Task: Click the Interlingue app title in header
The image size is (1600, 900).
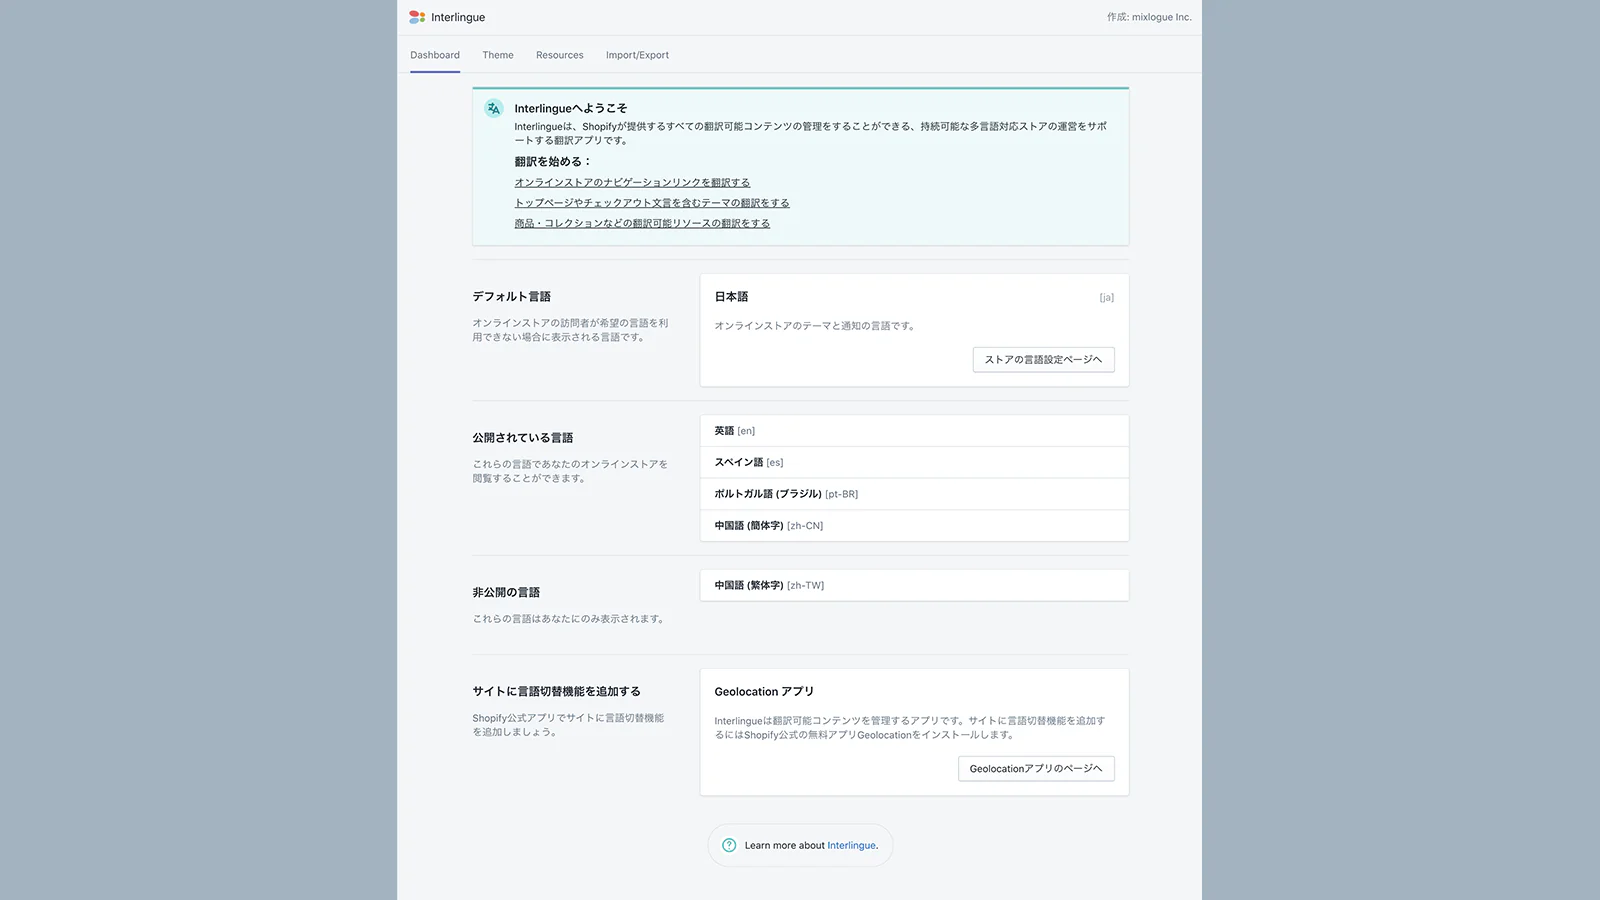Action: 458,17
